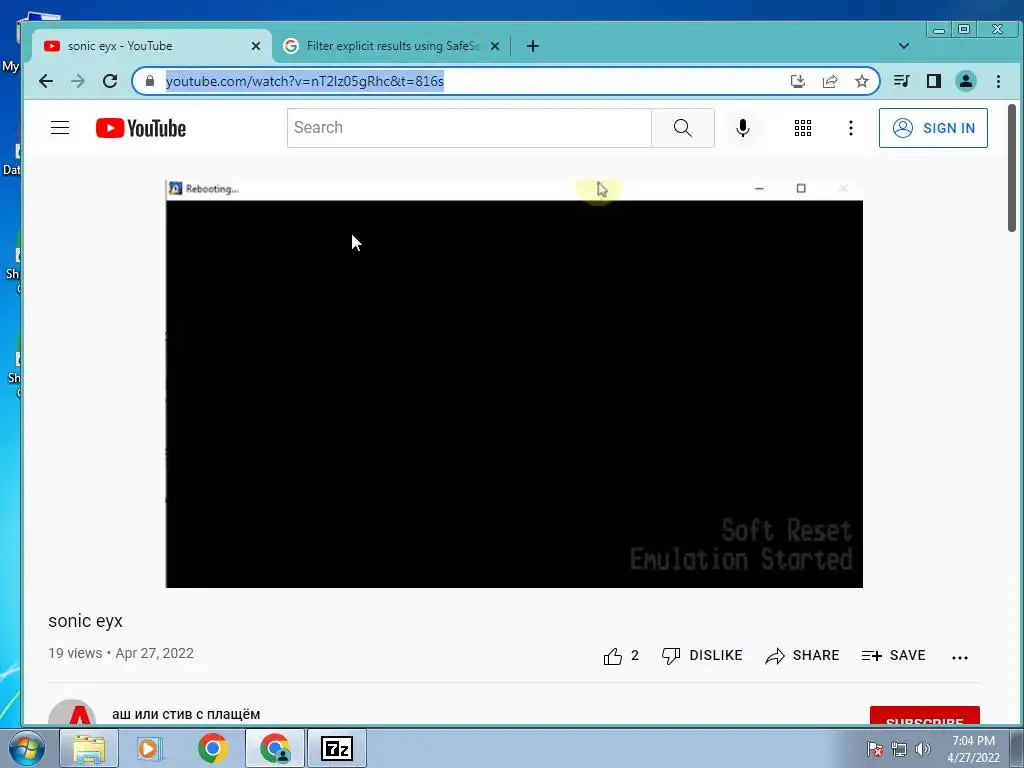
Task: Save video to a playlist
Action: pos(893,655)
